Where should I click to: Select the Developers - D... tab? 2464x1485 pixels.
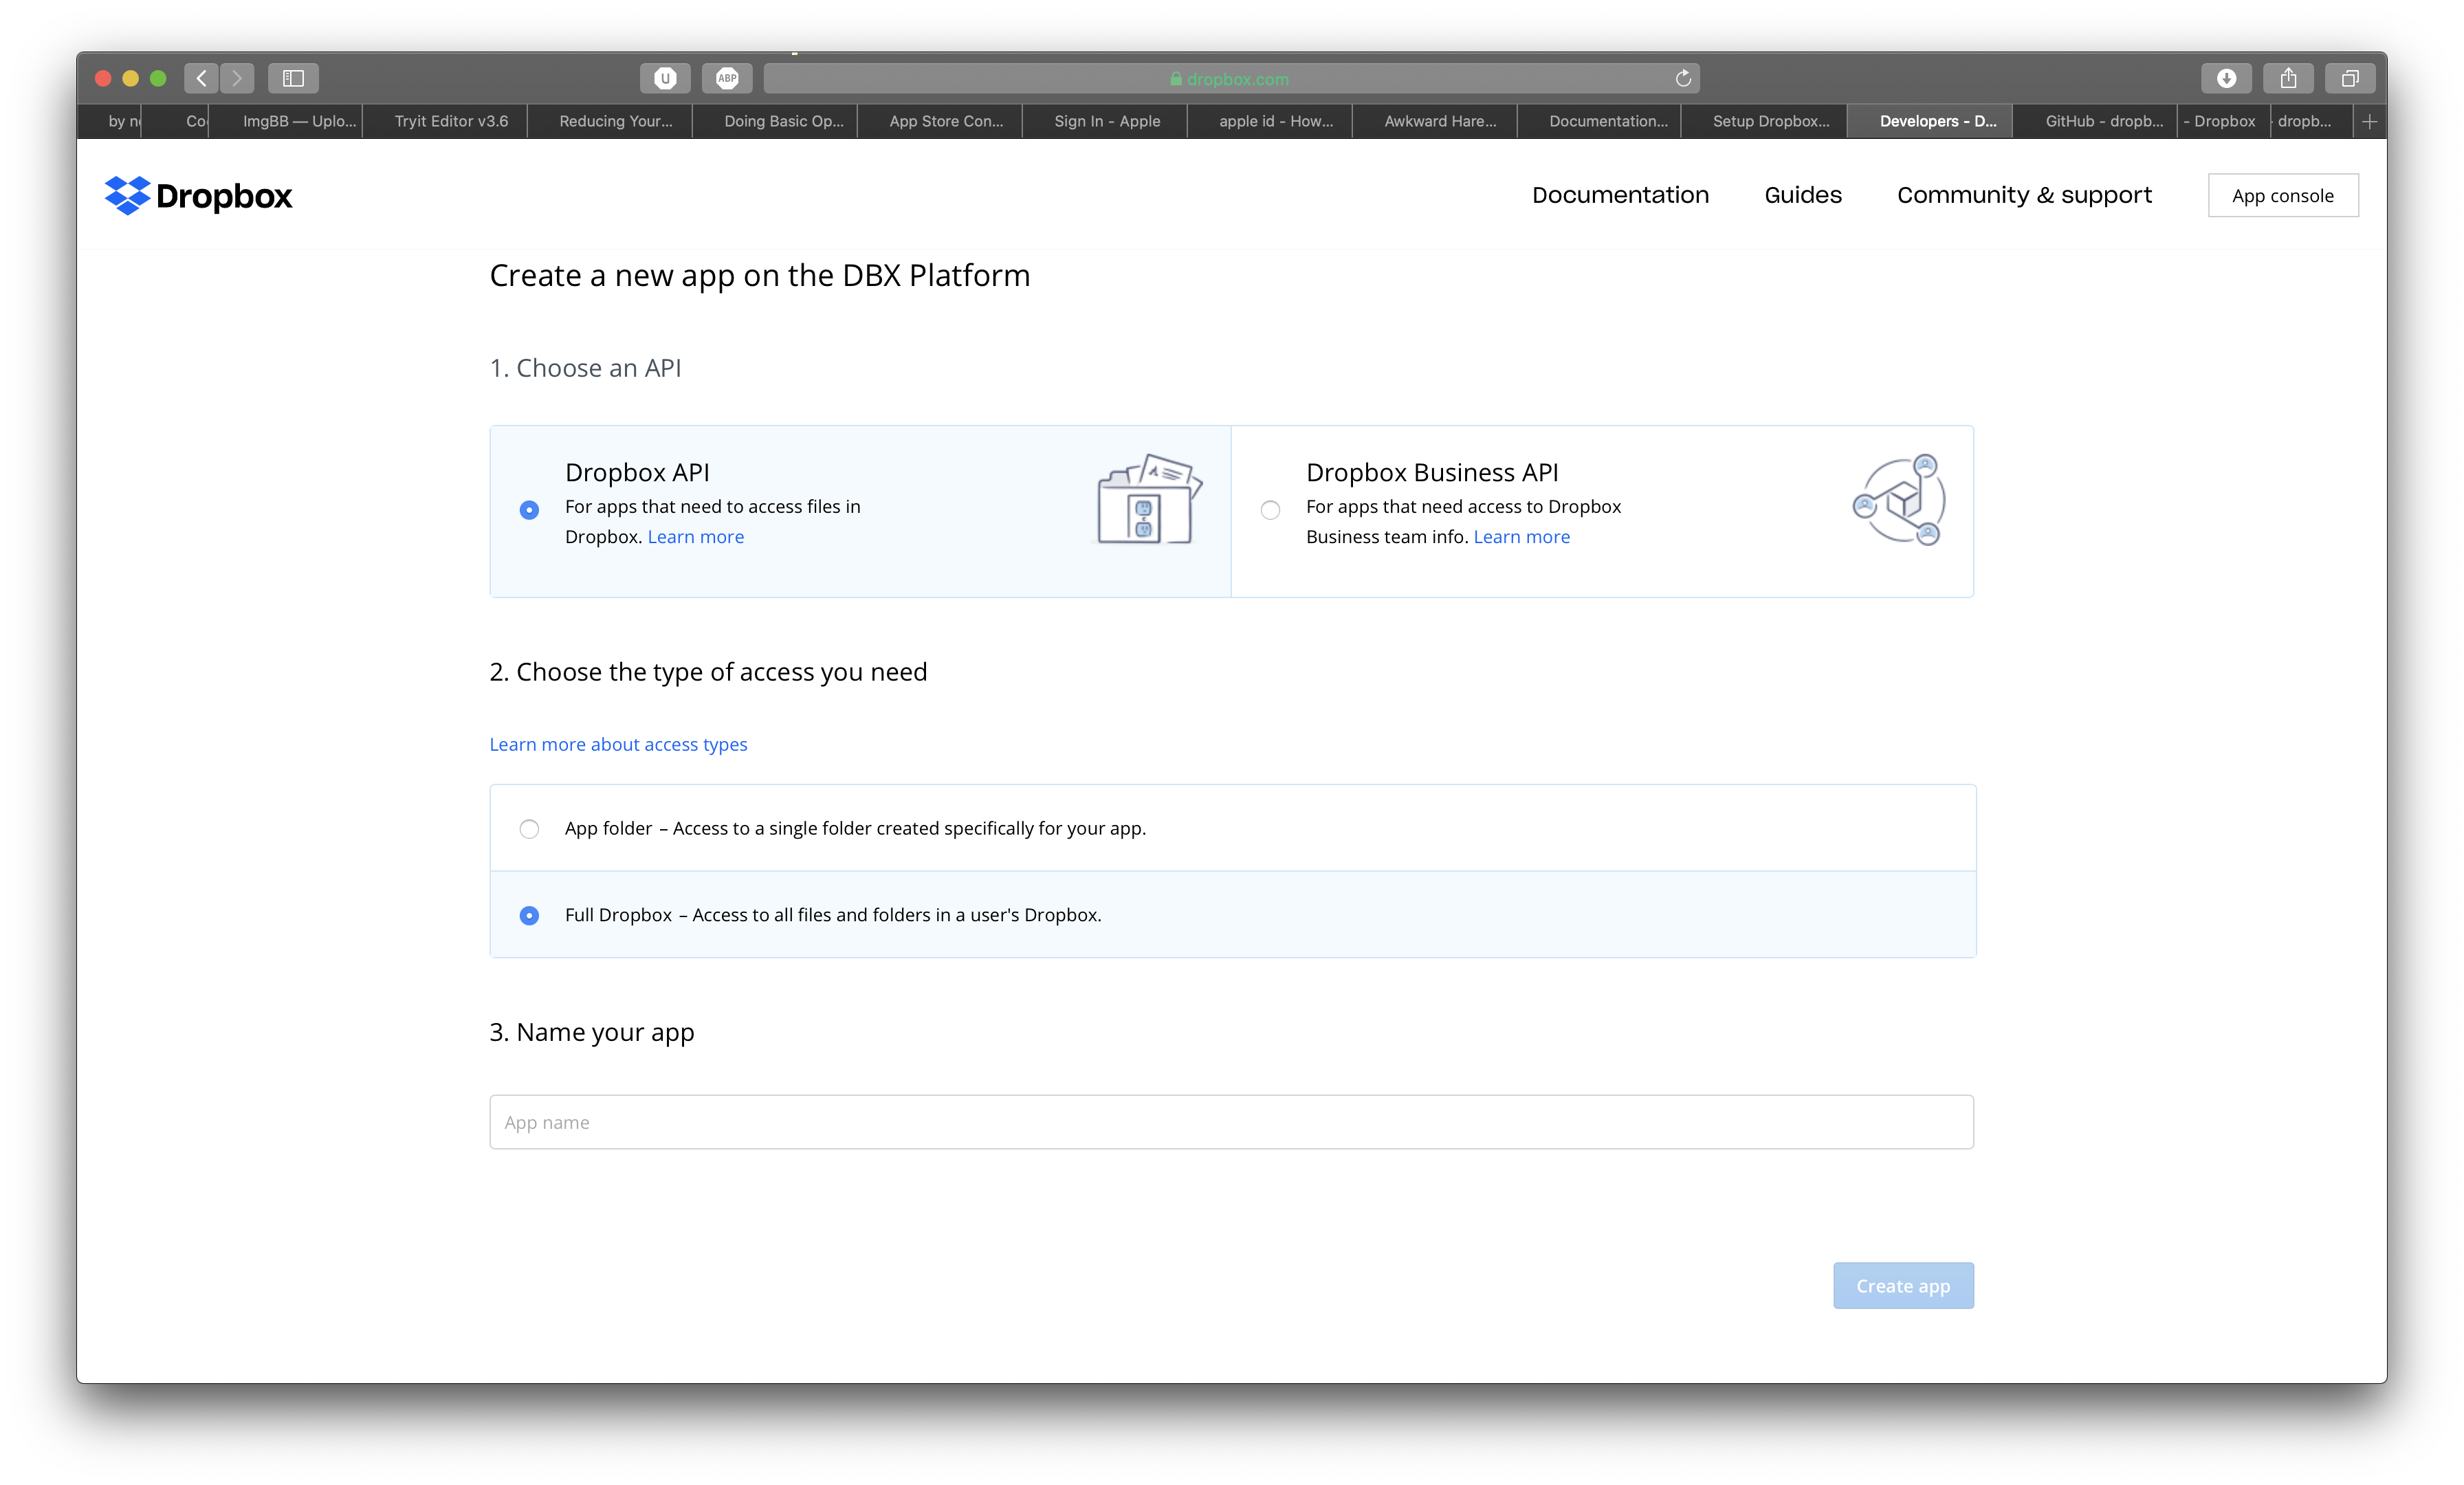[1931, 121]
